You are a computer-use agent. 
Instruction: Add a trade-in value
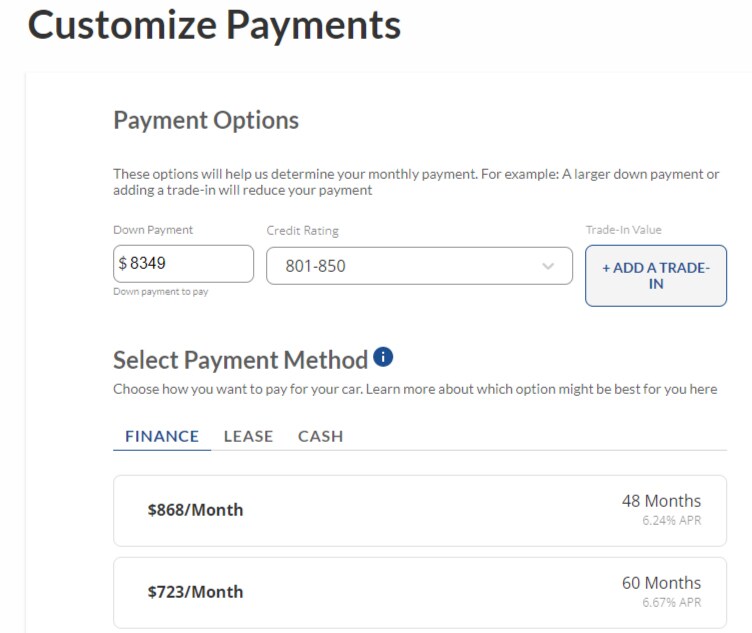pos(656,276)
